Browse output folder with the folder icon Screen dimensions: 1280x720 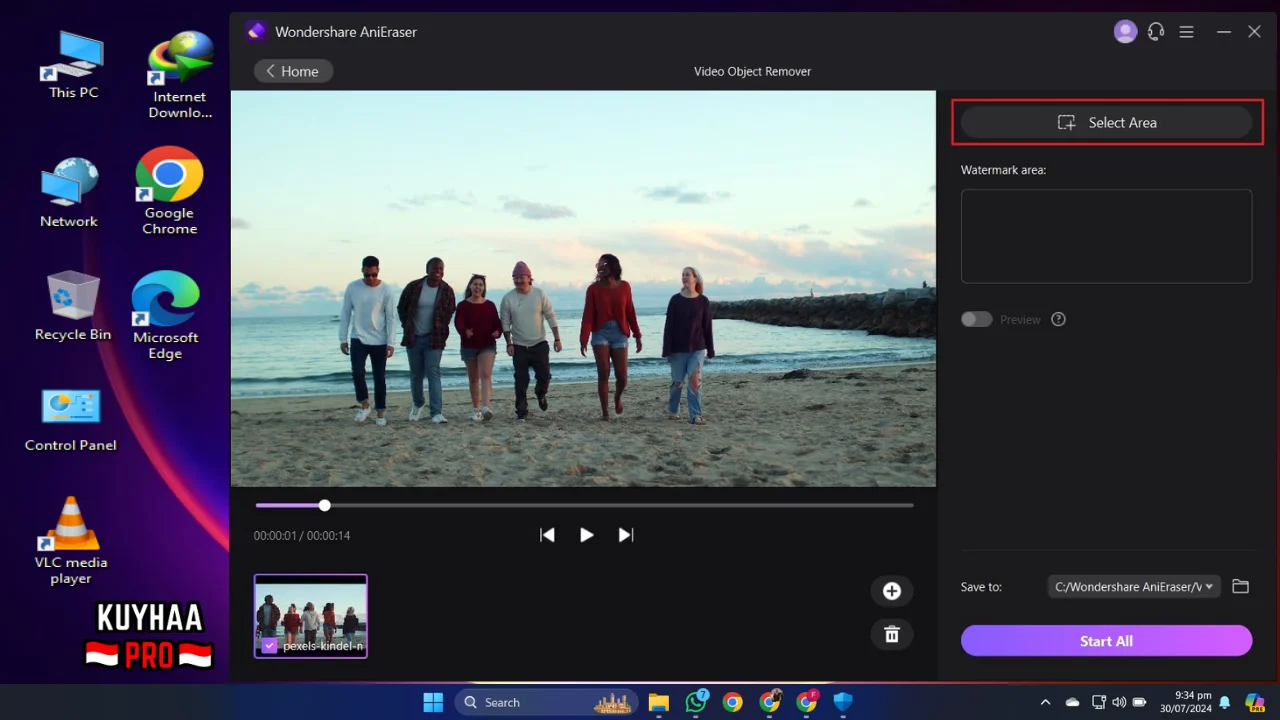point(1241,587)
